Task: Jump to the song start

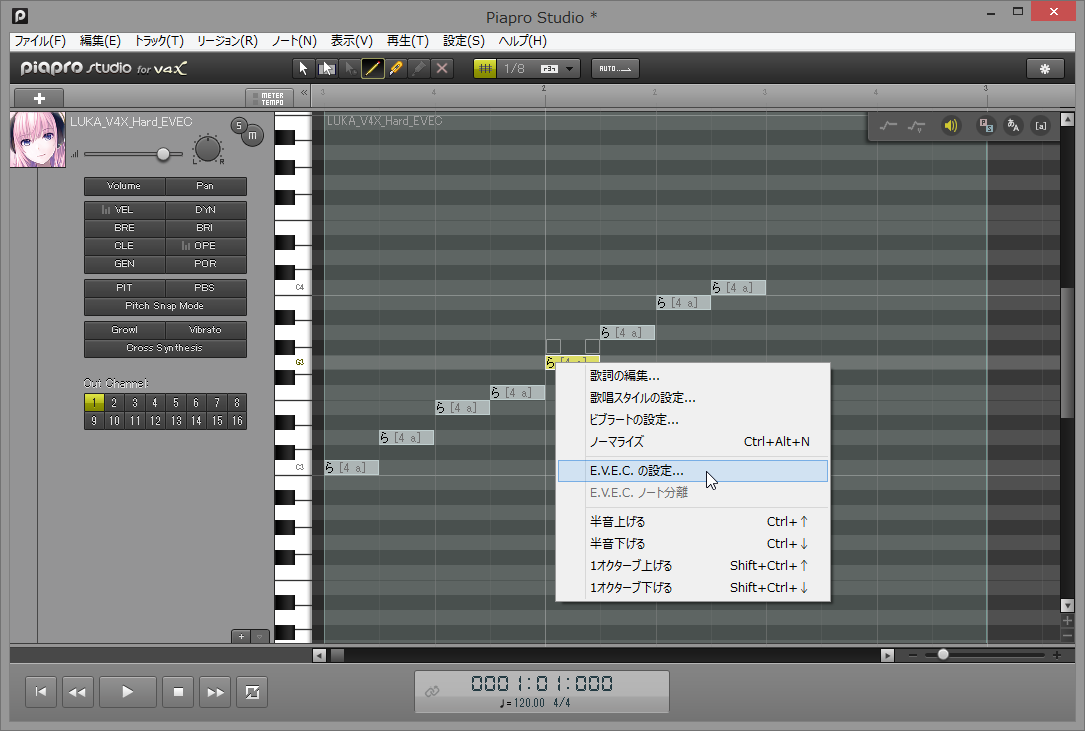Action: pyautogui.click(x=41, y=692)
